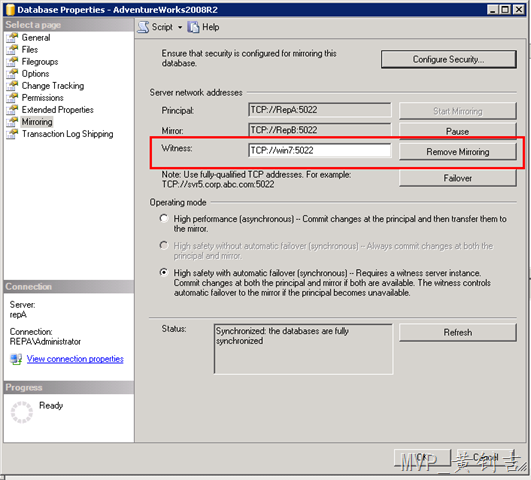Screen dimensions: 531x480
Task: Click the Remove Mirroring button
Action: (458, 151)
